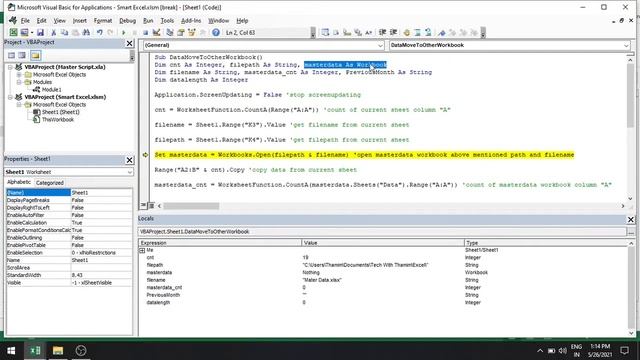
Task: Expand the Me row in Locals window
Action: point(142,250)
